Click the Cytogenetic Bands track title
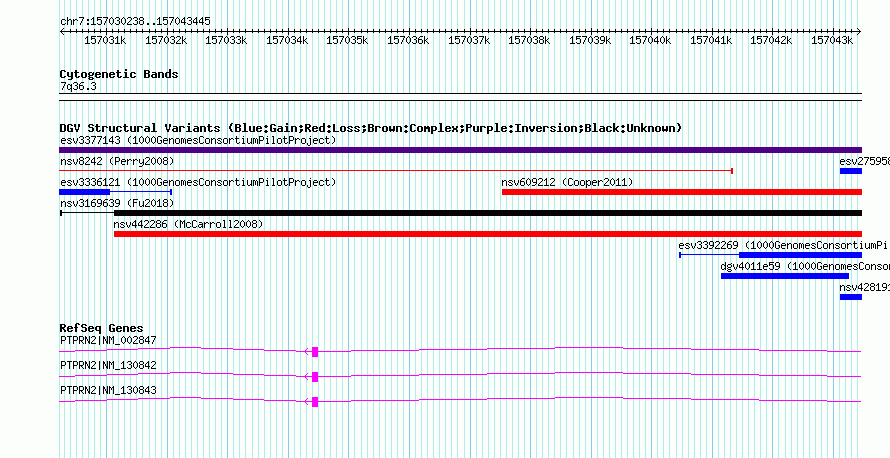Image resolution: width=890 pixels, height=458 pixels. pos(119,74)
